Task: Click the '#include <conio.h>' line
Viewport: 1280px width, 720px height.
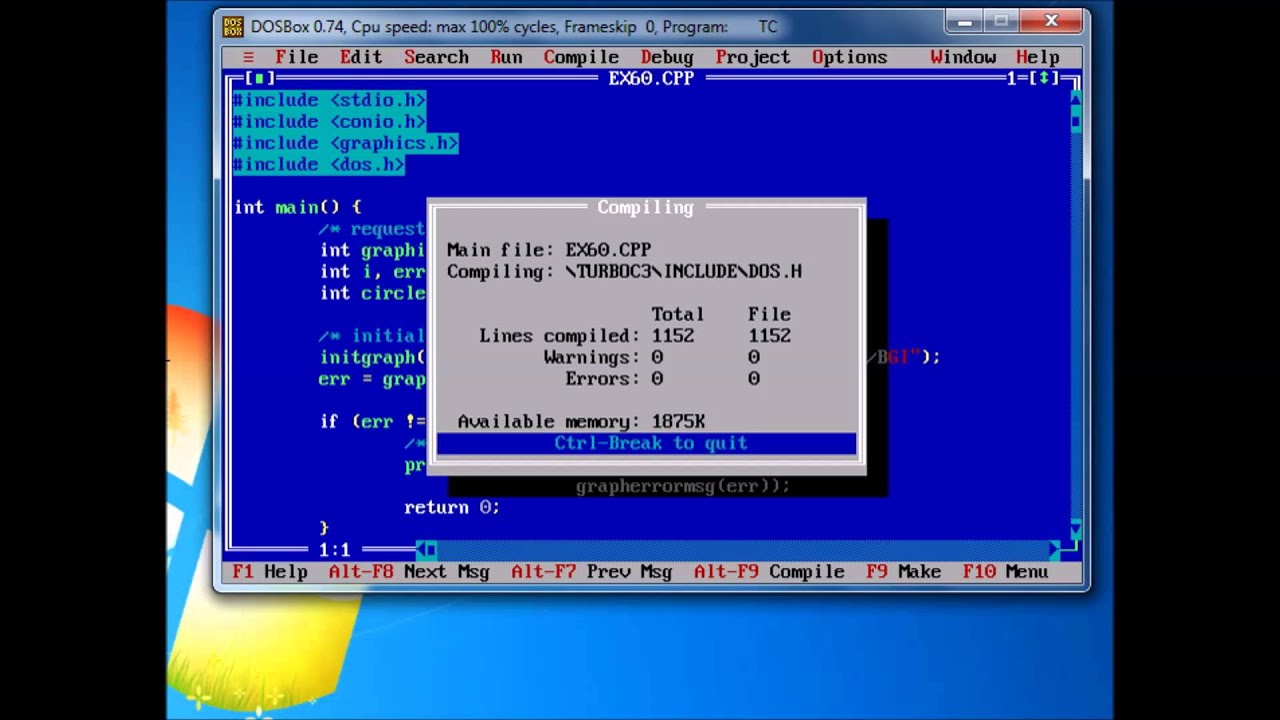Action: click(329, 122)
